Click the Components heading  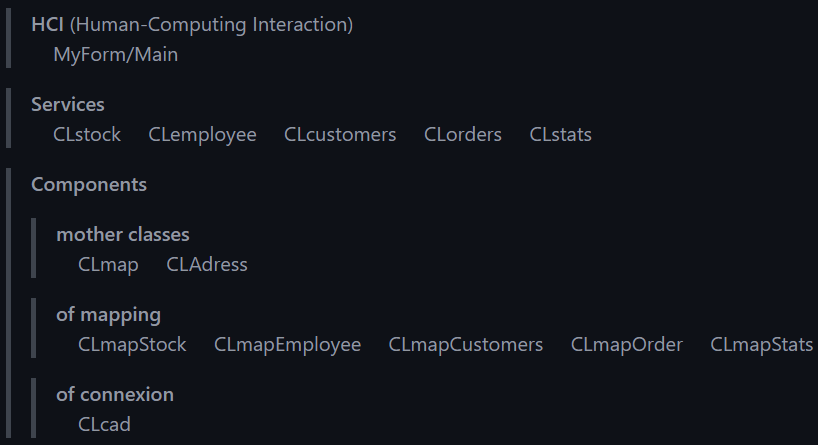(x=89, y=184)
